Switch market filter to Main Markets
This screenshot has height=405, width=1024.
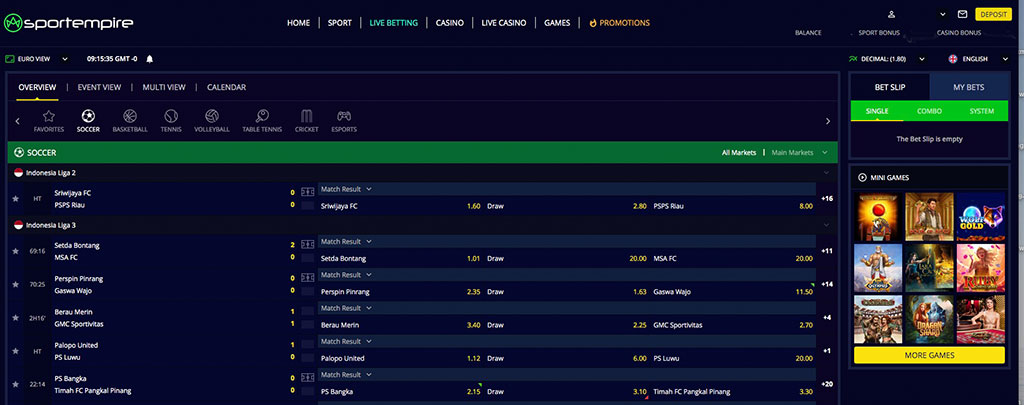792,152
